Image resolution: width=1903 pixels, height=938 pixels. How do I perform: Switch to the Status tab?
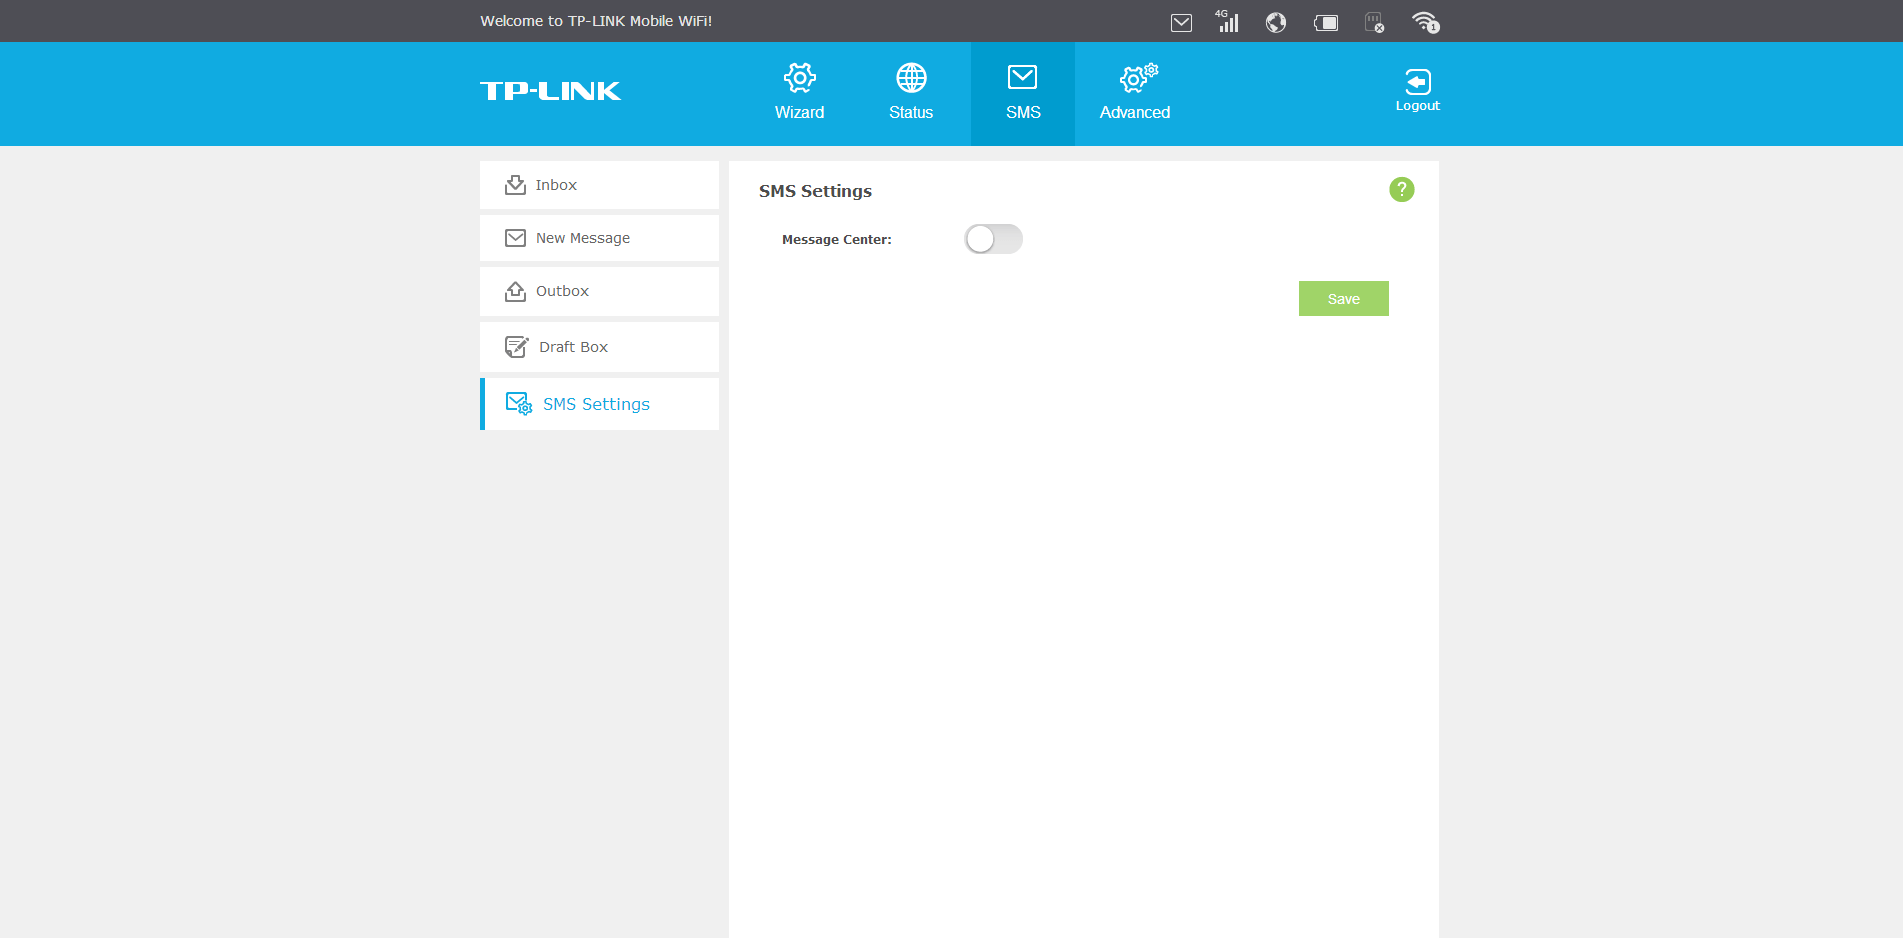[911, 93]
